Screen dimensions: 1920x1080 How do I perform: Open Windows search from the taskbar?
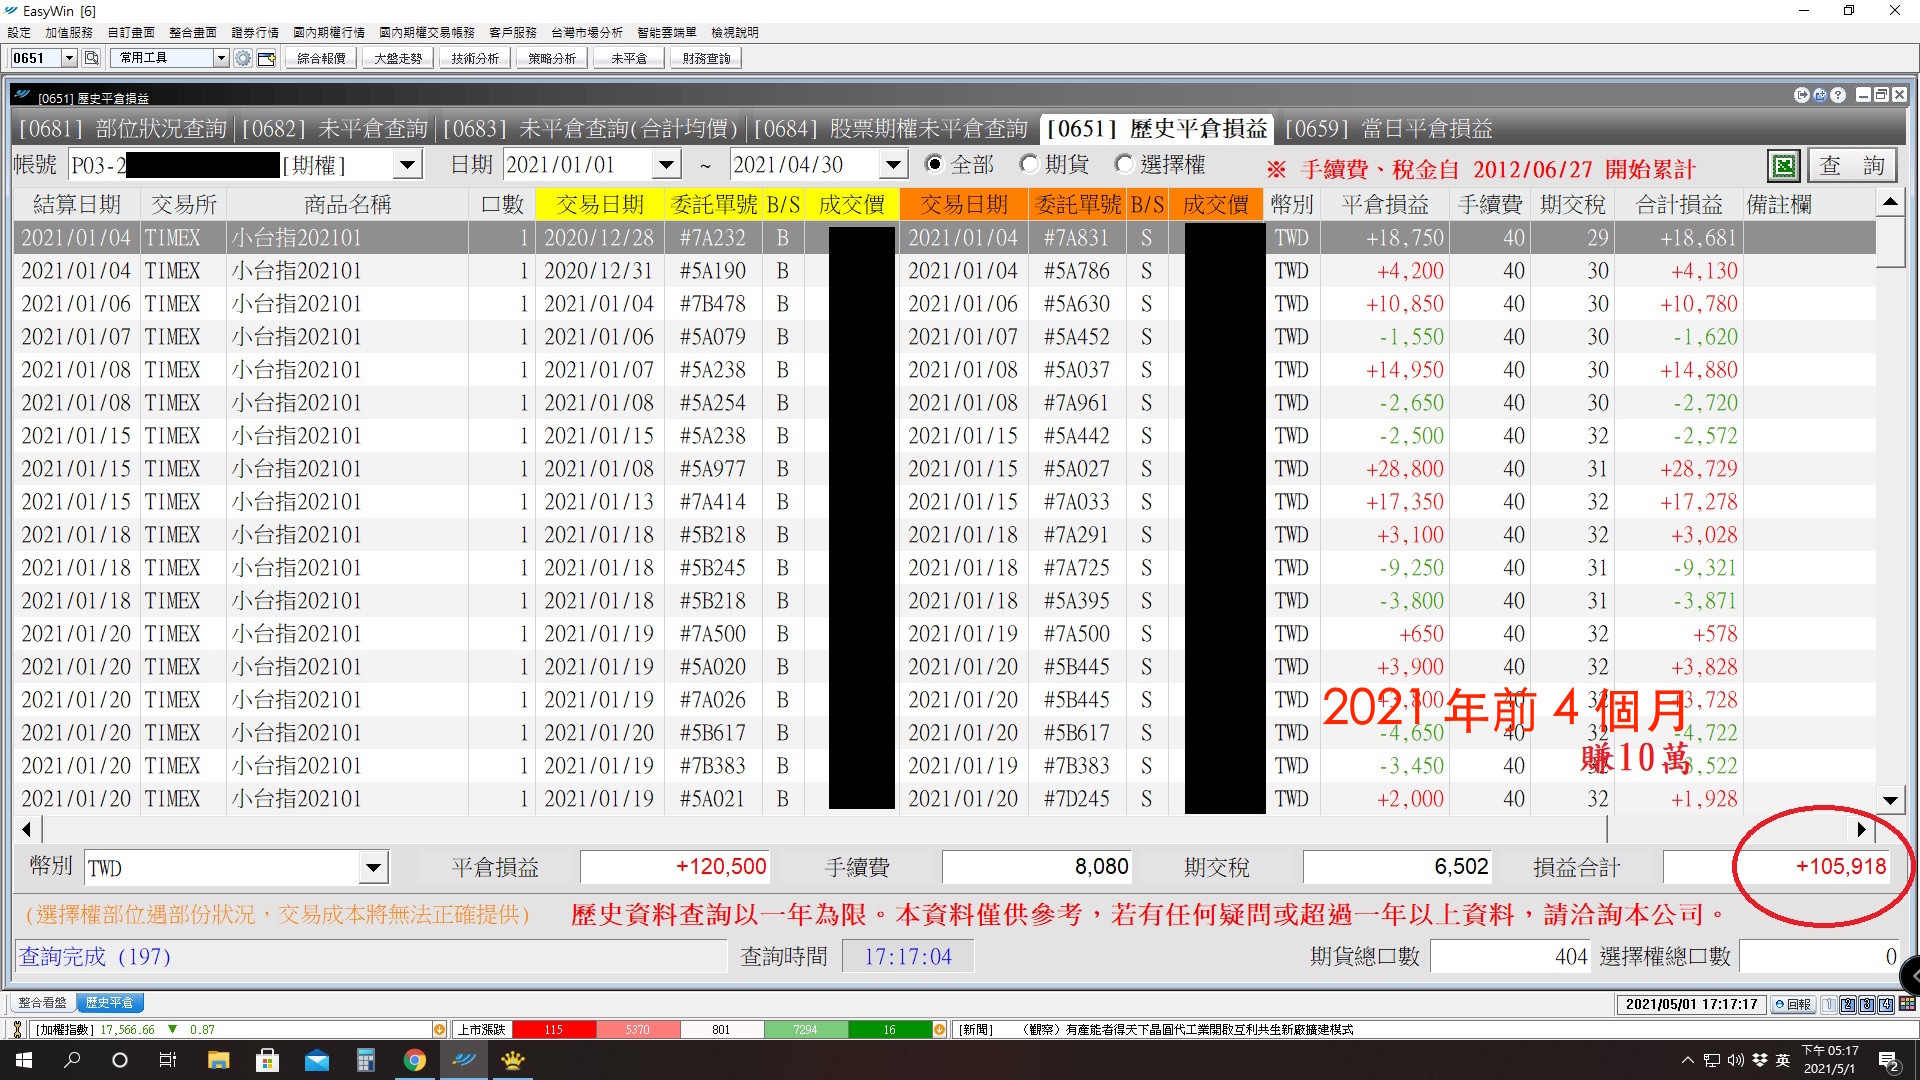tap(72, 1060)
